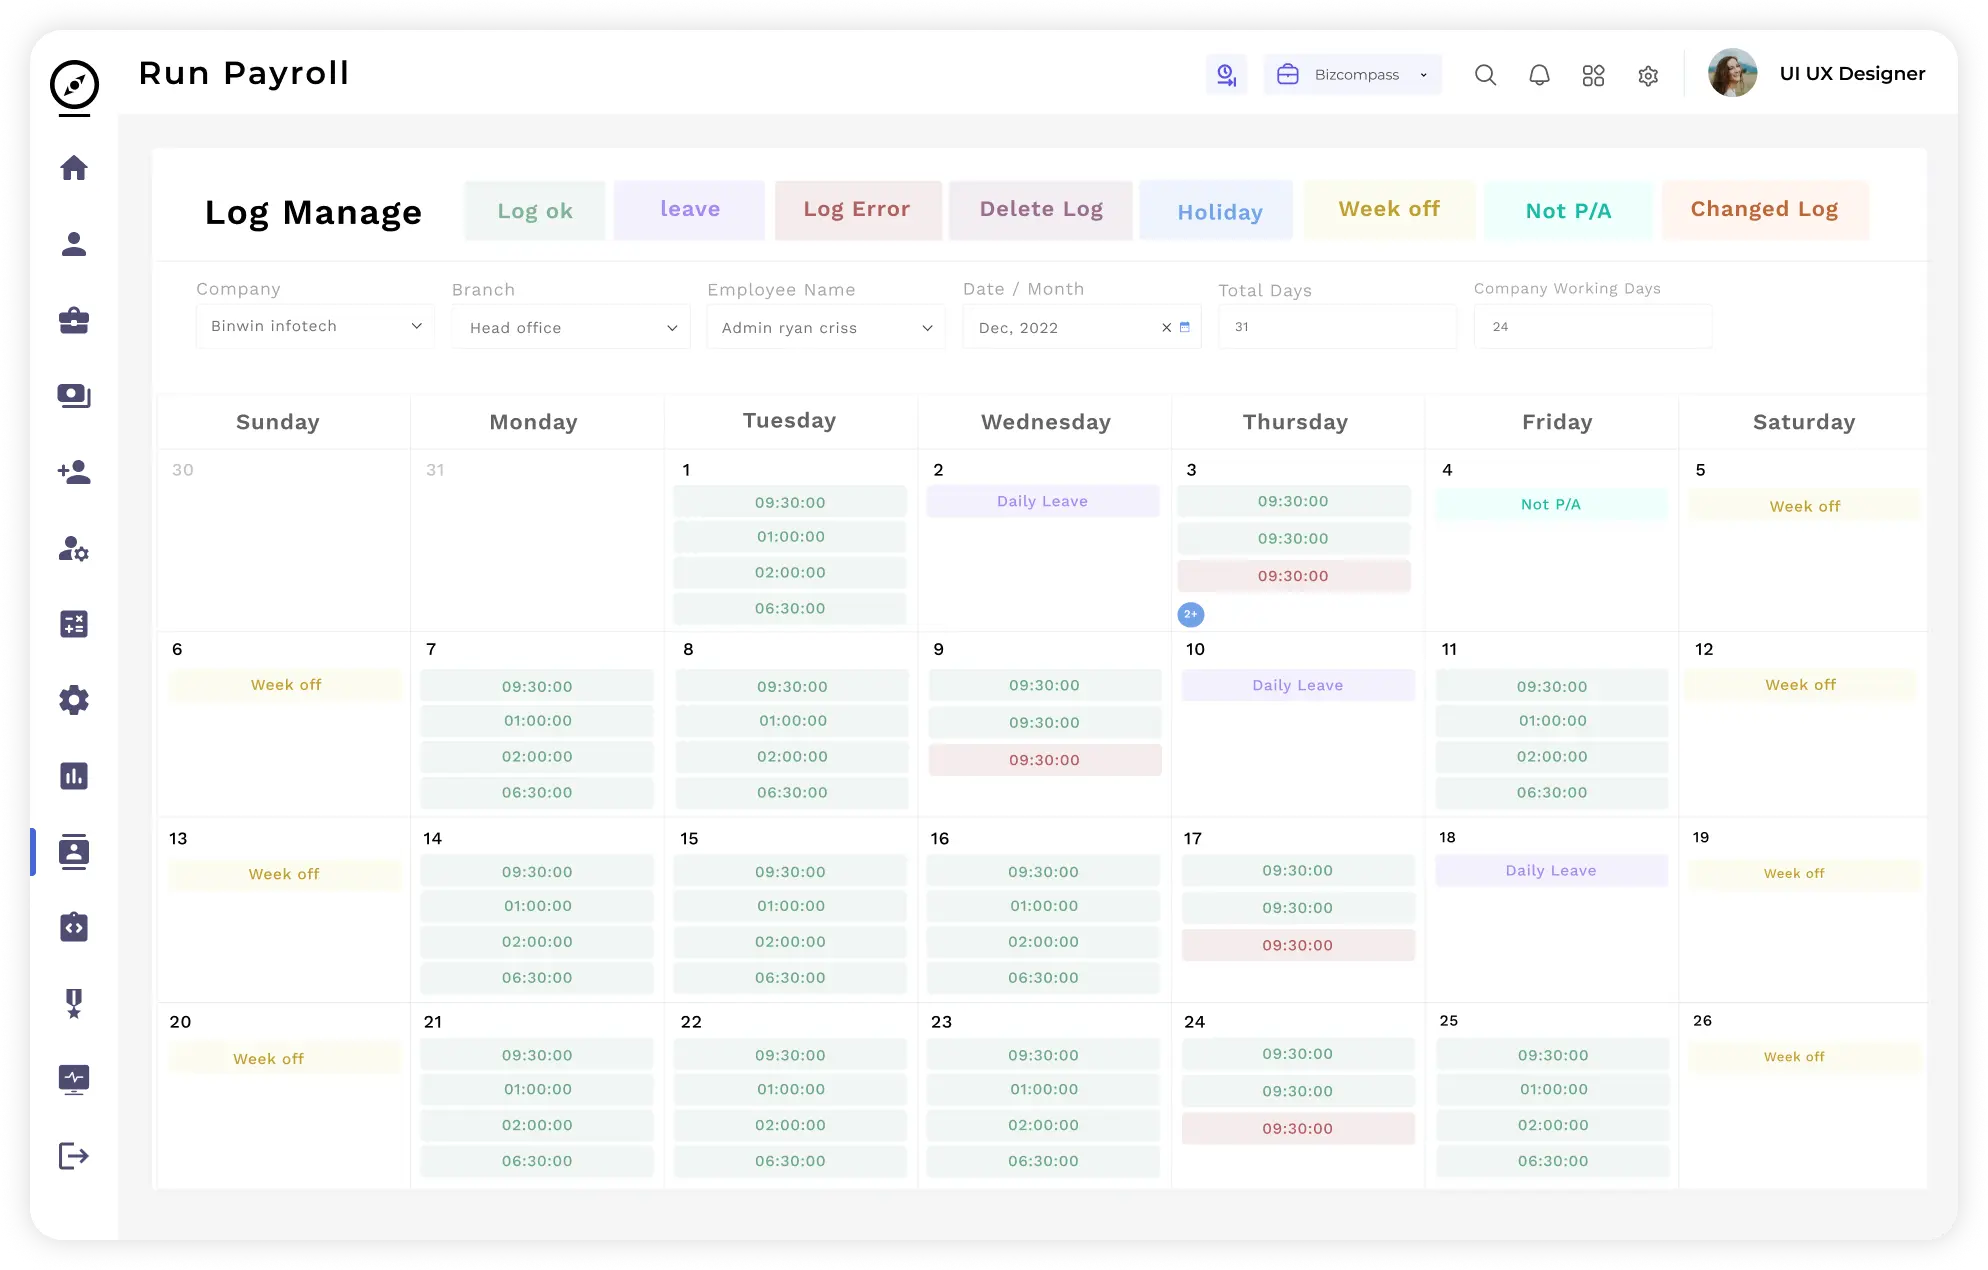
Task: Open the apps grid icon in the header
Action: pos(1593,75)
